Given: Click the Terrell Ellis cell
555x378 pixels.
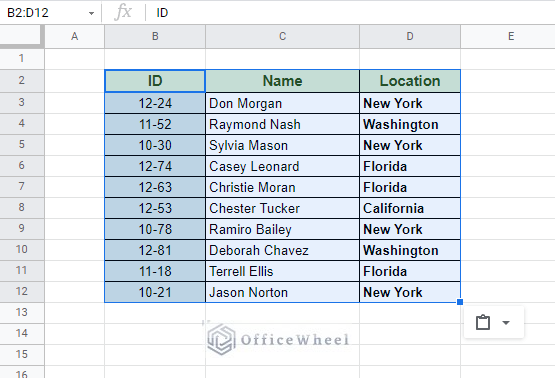Looking at the screenshot, I should (x=282, y=271).
